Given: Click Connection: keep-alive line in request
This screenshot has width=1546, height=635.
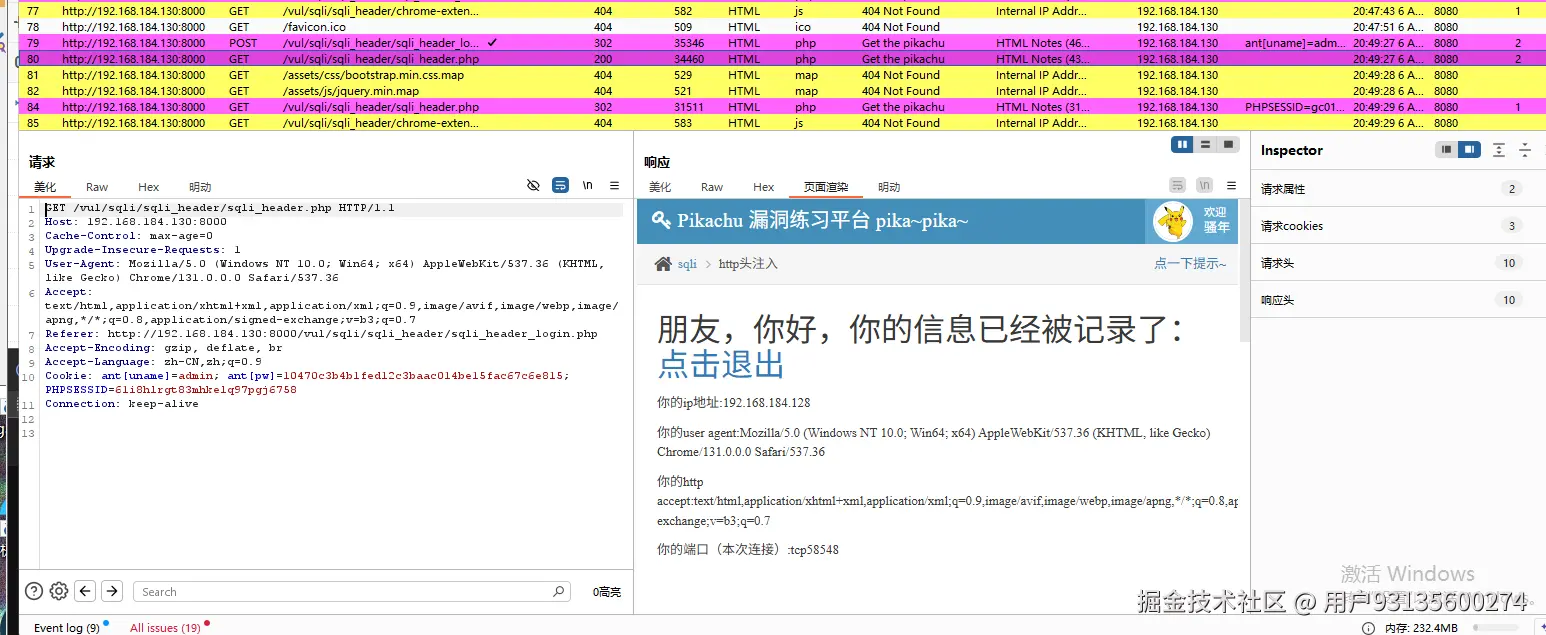Looking at the screenshot, I should [121, 404].
